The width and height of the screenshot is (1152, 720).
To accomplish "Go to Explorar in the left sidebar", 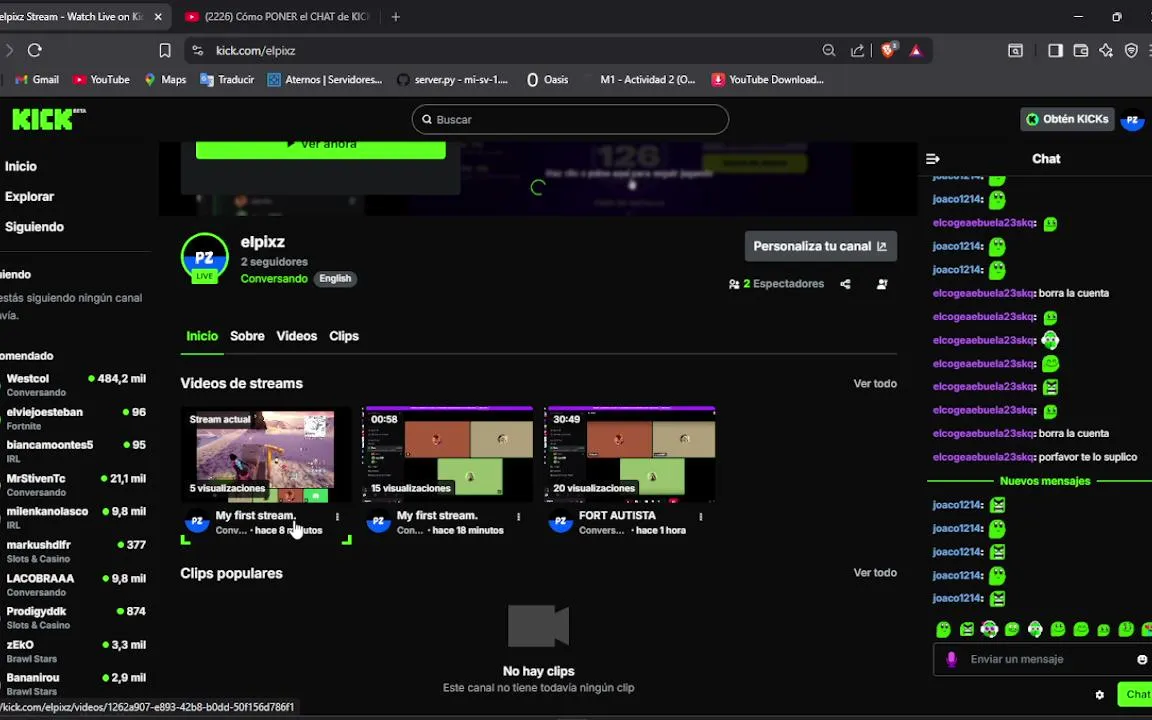I will click(x=29, y=196).
